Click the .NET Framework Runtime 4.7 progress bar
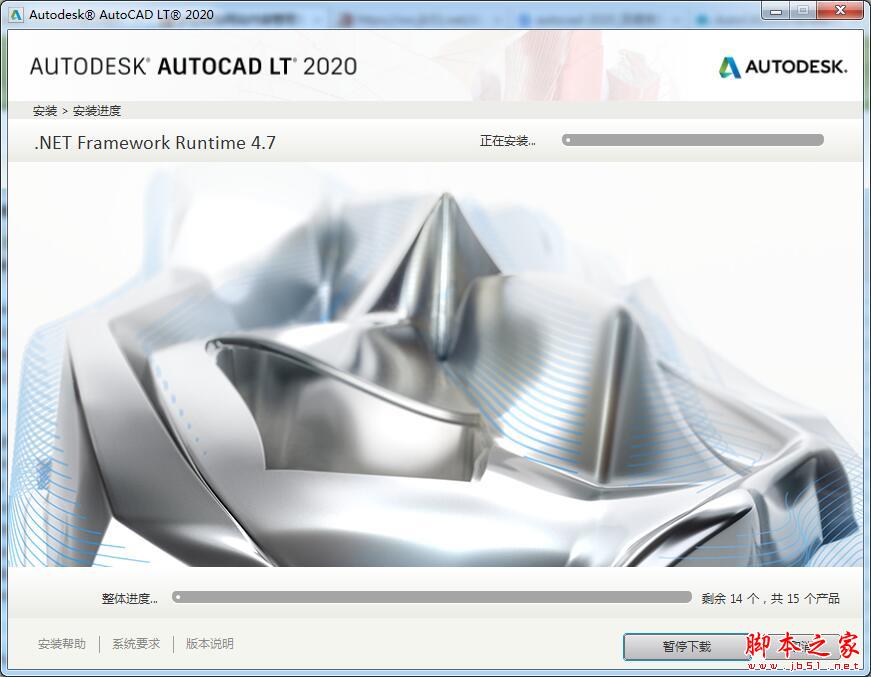Image resolution: width=871 pixels, height=677 pixels. coord(694,140)
